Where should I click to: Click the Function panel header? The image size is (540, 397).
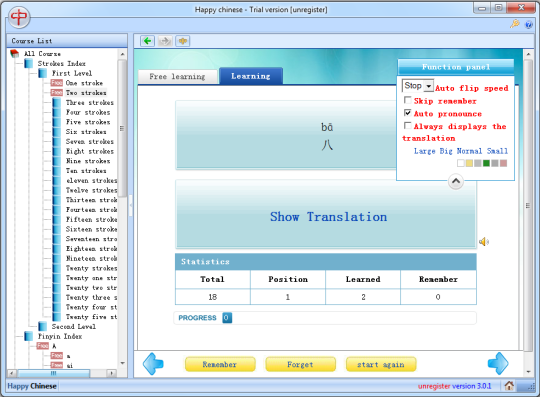pos(456,67)
